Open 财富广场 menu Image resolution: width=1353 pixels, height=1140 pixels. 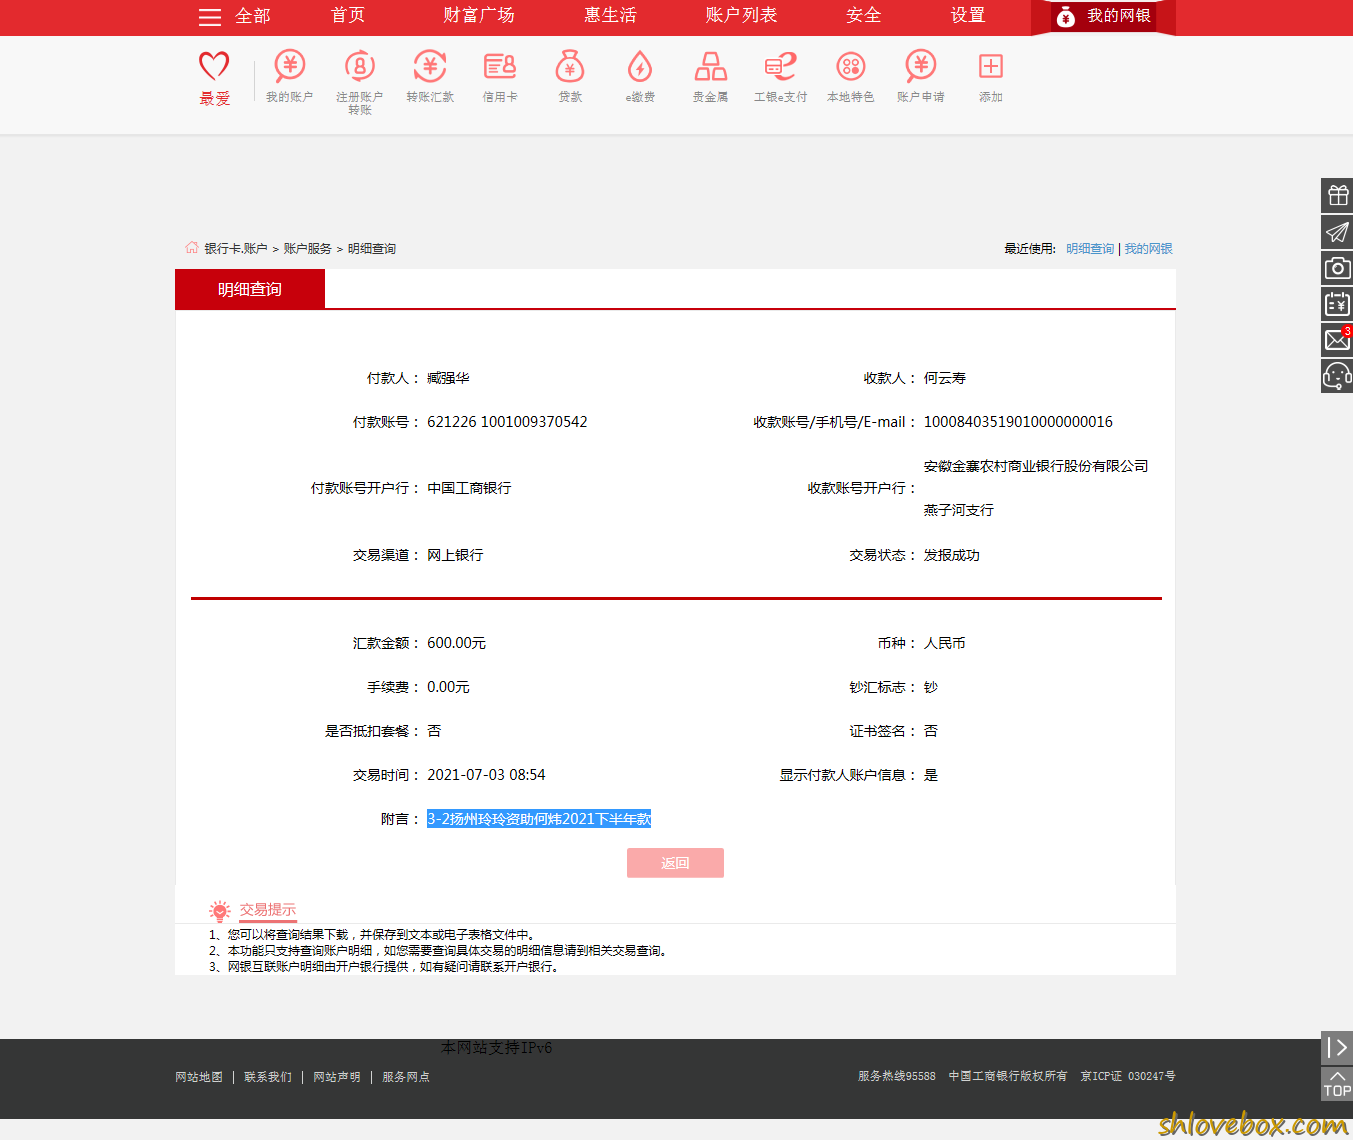[479, 15]
